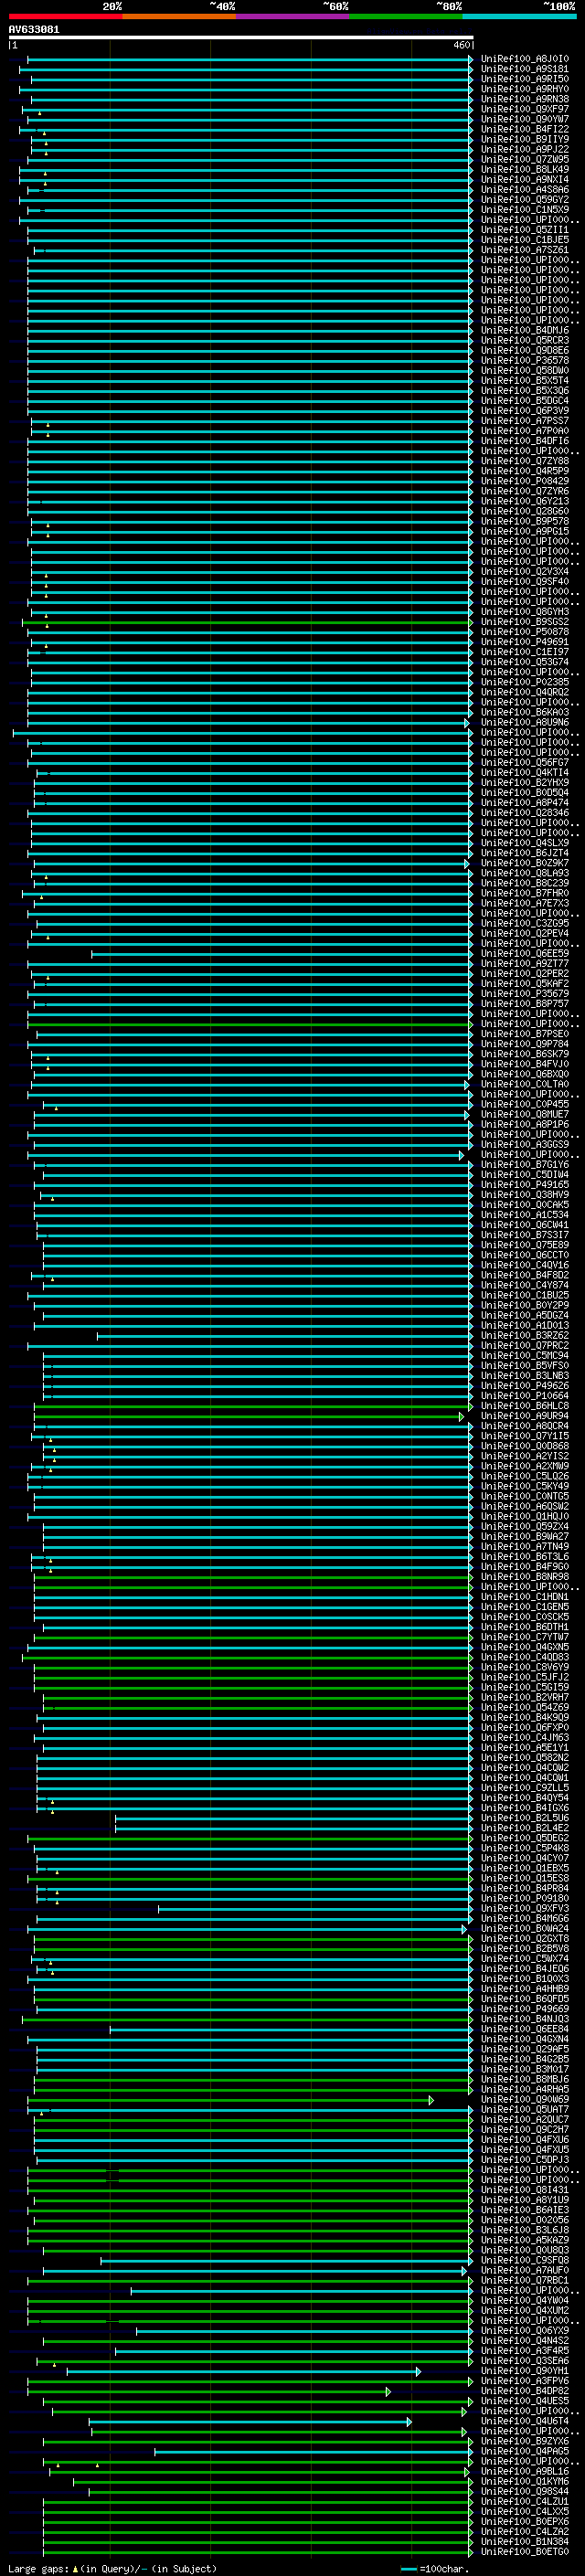Select hit label UniRef100_P10664

point(525,1395)
